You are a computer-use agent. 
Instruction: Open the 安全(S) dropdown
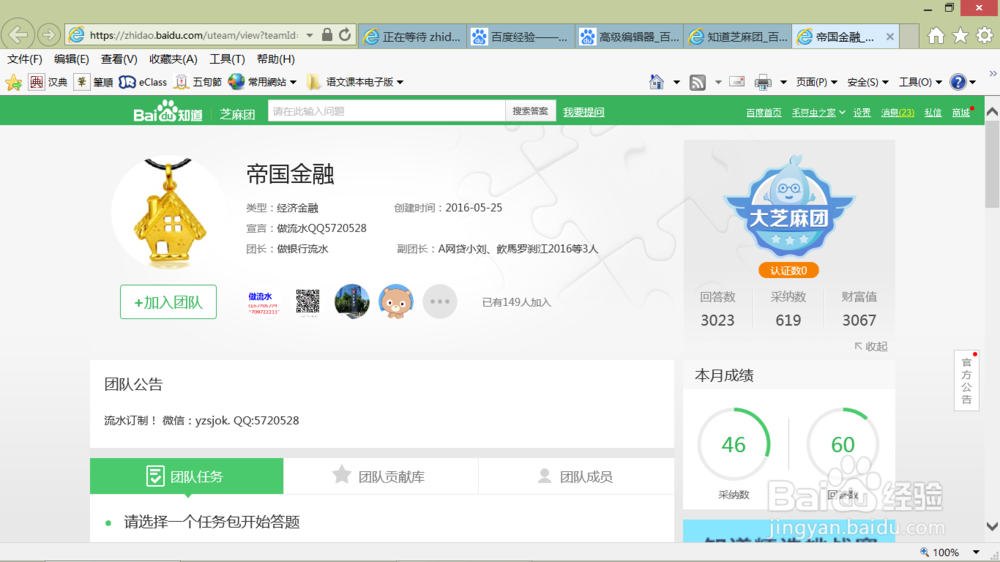[867, 82]
